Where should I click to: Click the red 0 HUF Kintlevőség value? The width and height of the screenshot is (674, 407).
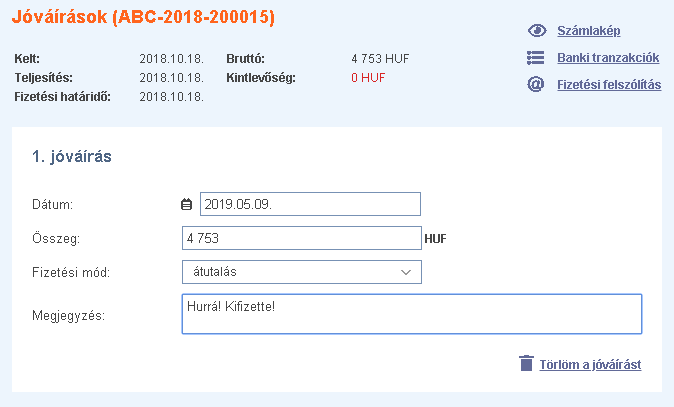pos(368,78)
